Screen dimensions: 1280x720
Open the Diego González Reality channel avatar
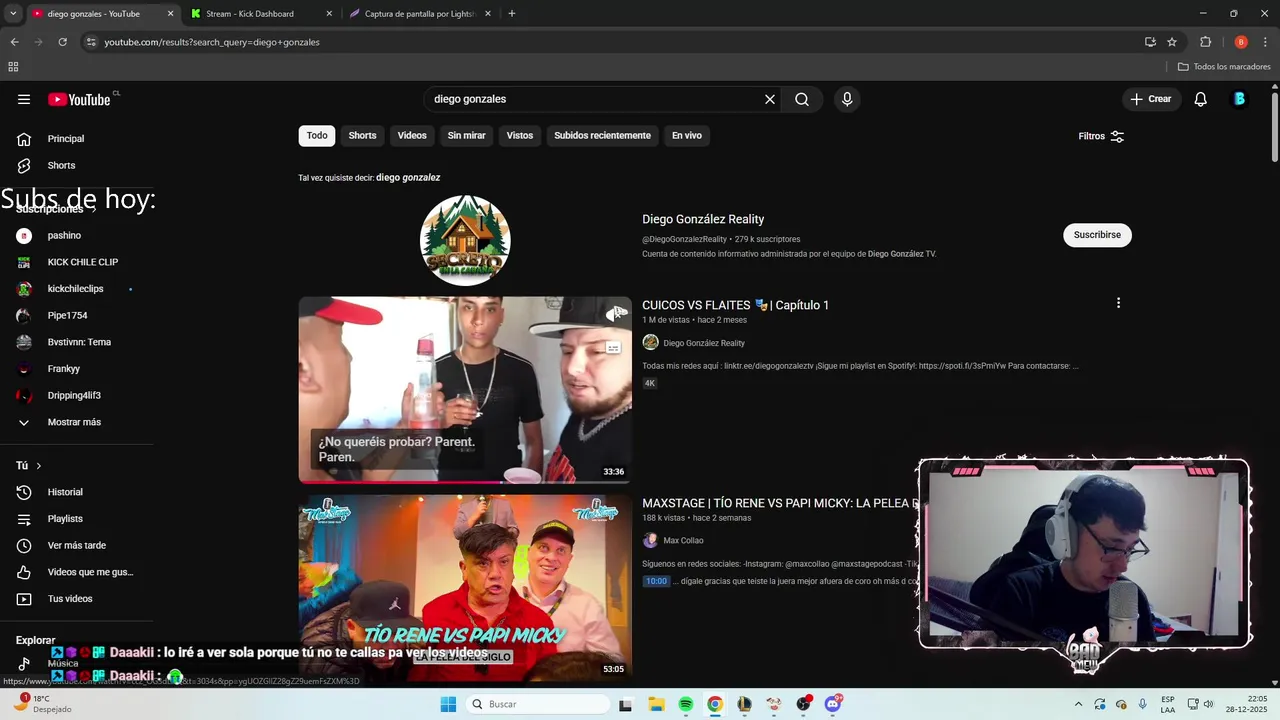coord(465,241)
